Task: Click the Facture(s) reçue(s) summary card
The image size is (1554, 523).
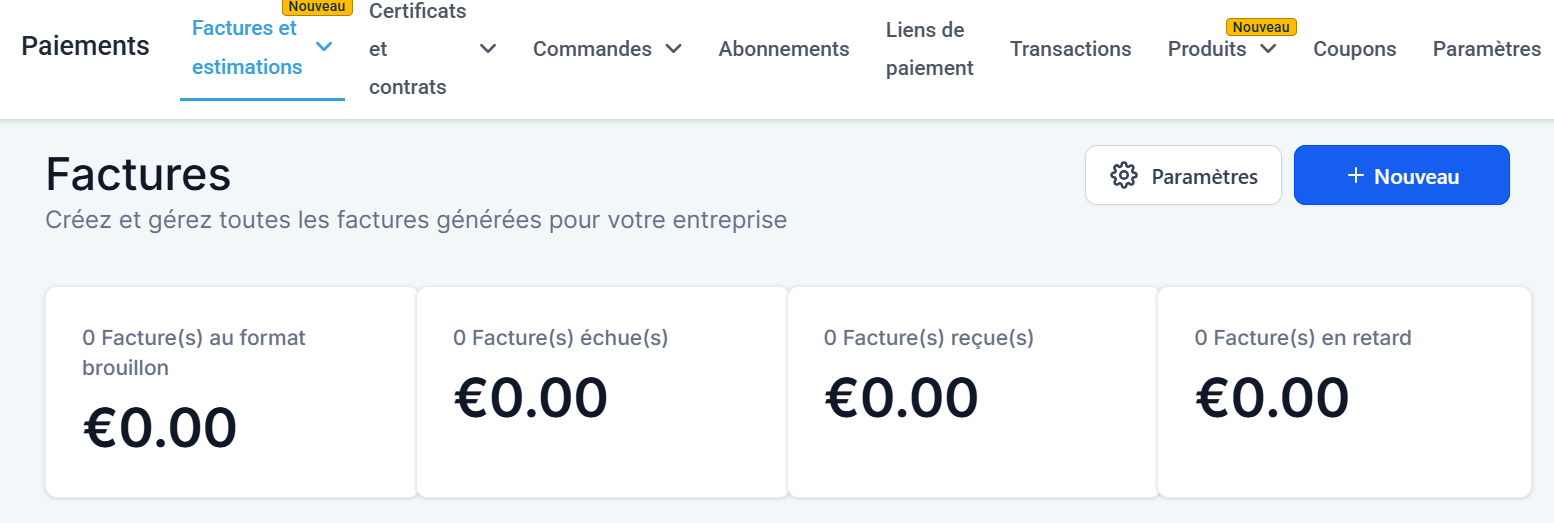Action: pyautogui.click(x=972, y=391)
